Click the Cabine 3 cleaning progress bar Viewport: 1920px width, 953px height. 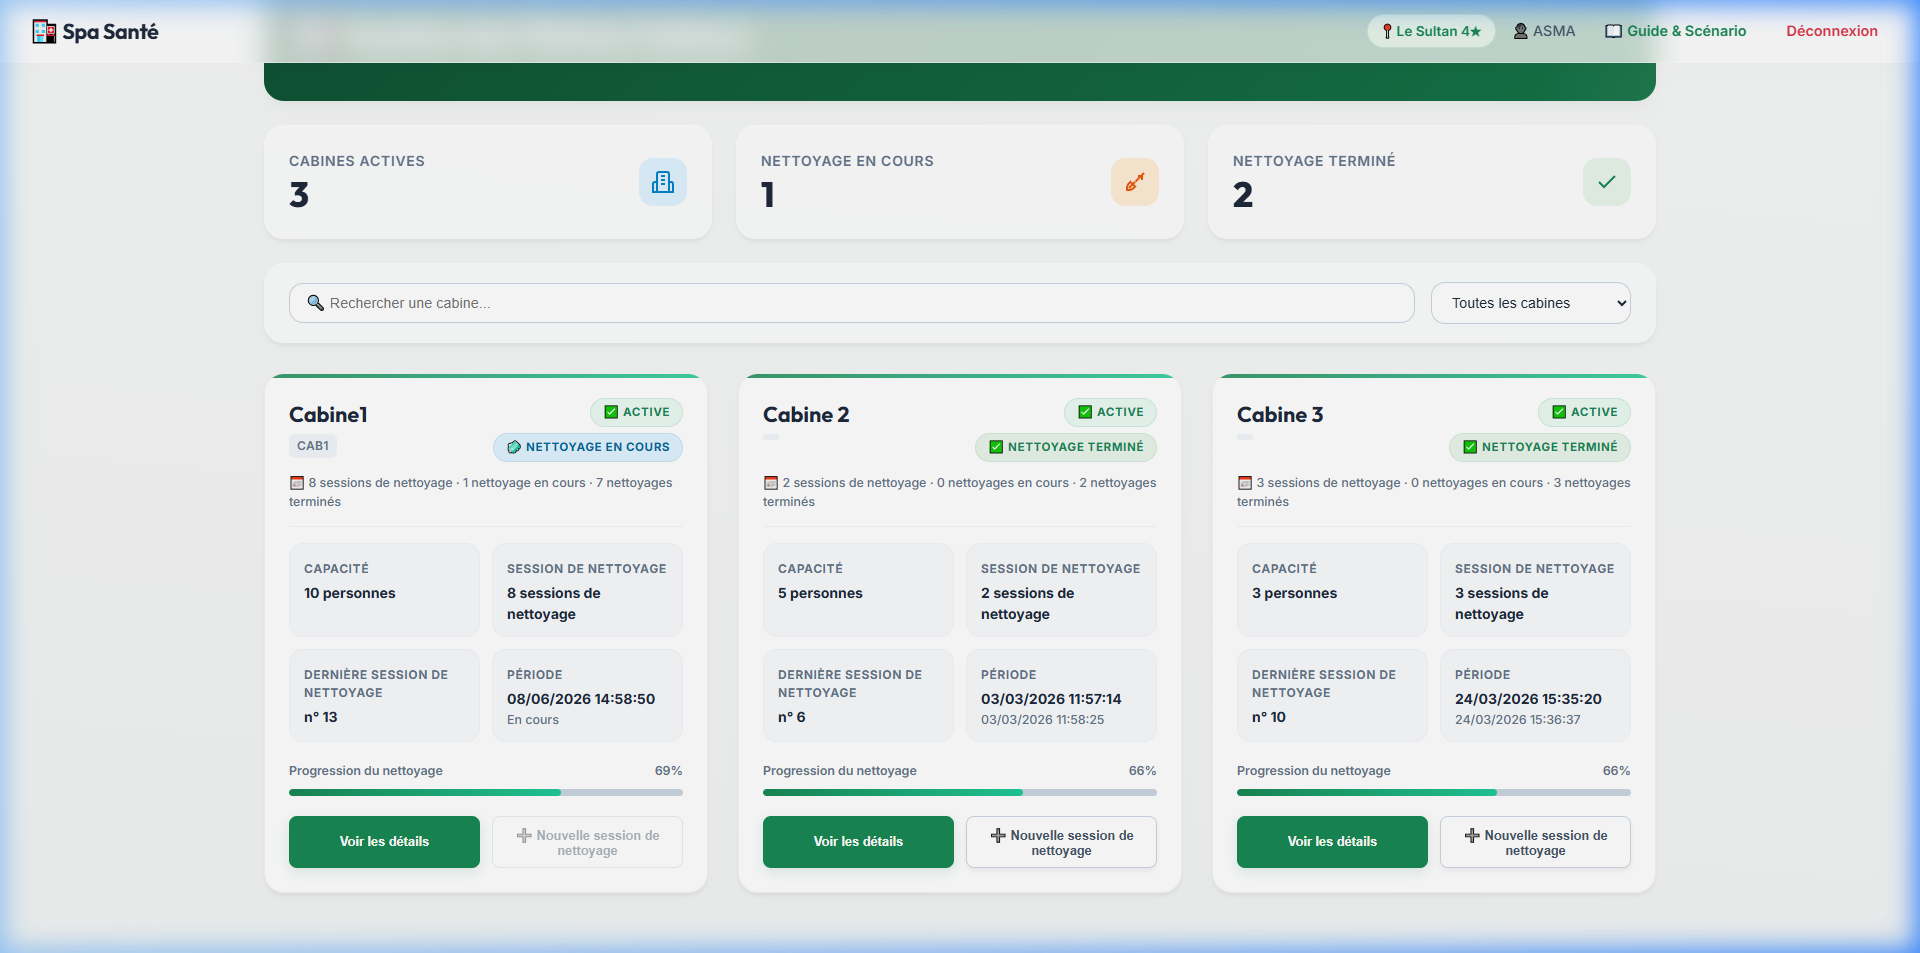(x=1434, y=792)
